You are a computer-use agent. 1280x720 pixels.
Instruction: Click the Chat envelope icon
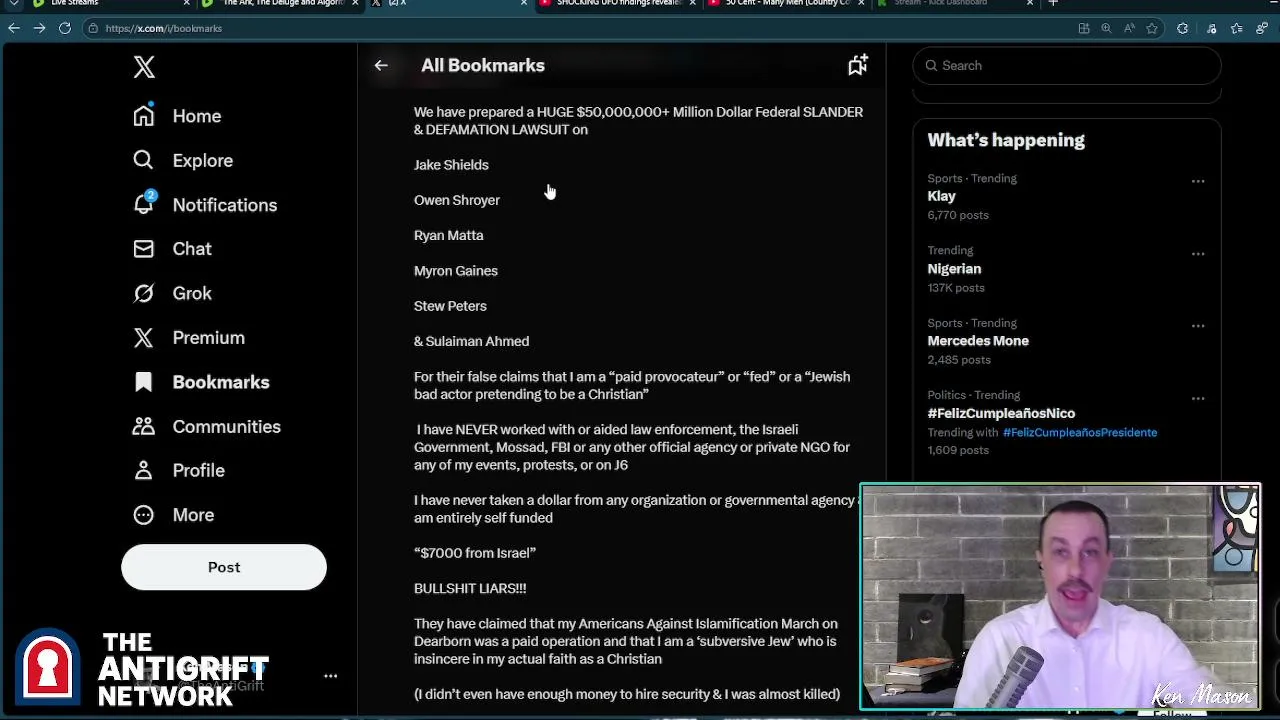(x=144, y=249)
